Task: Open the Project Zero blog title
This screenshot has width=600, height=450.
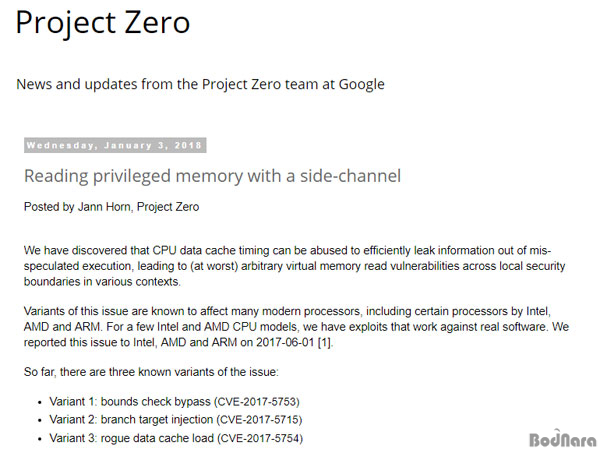Action: (x=103, y=23)
